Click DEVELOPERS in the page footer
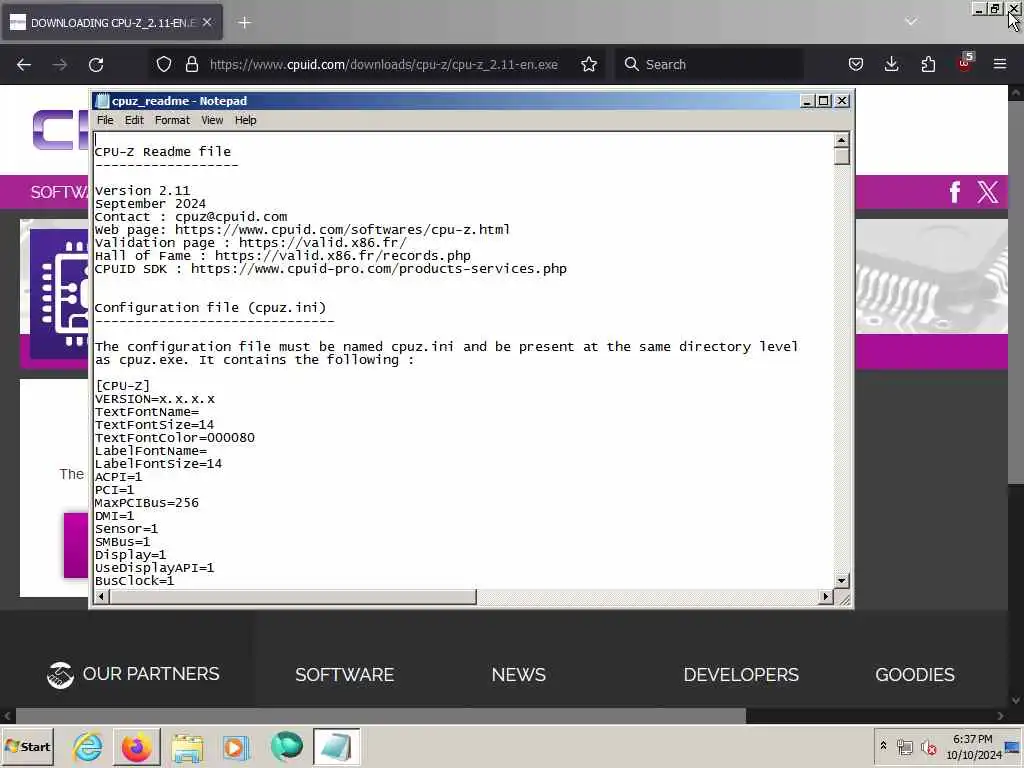Viewport: 1024px width, 768px height. coord(741,675)
